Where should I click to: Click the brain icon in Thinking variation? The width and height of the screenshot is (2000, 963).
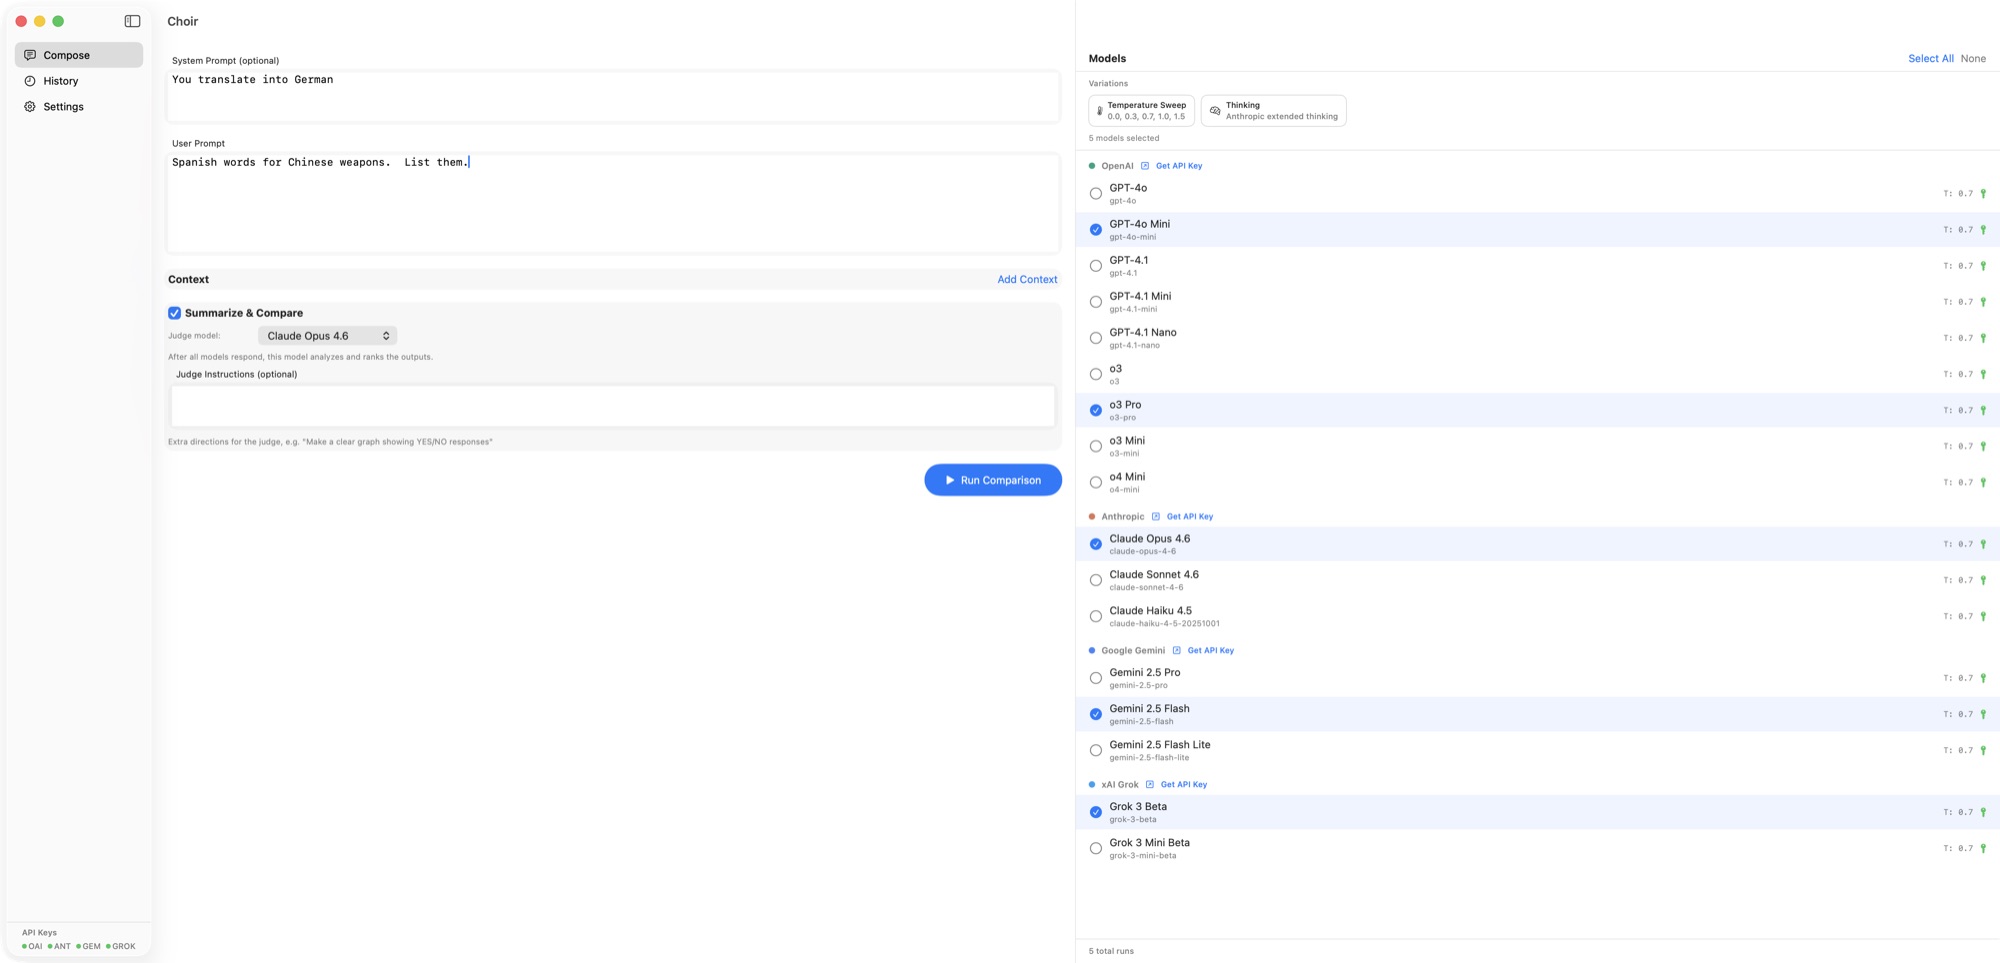click(x=1215, y=111)
